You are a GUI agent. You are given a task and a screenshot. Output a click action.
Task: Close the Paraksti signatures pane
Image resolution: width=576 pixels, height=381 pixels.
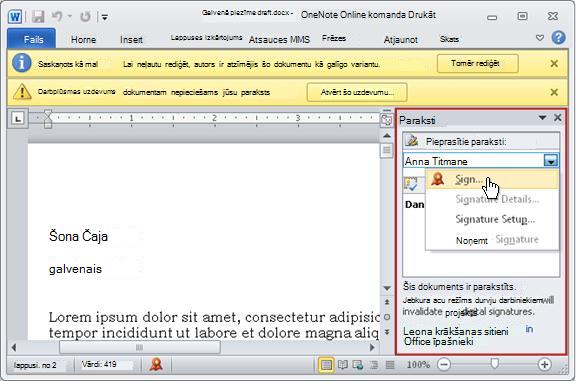point(558,118)
